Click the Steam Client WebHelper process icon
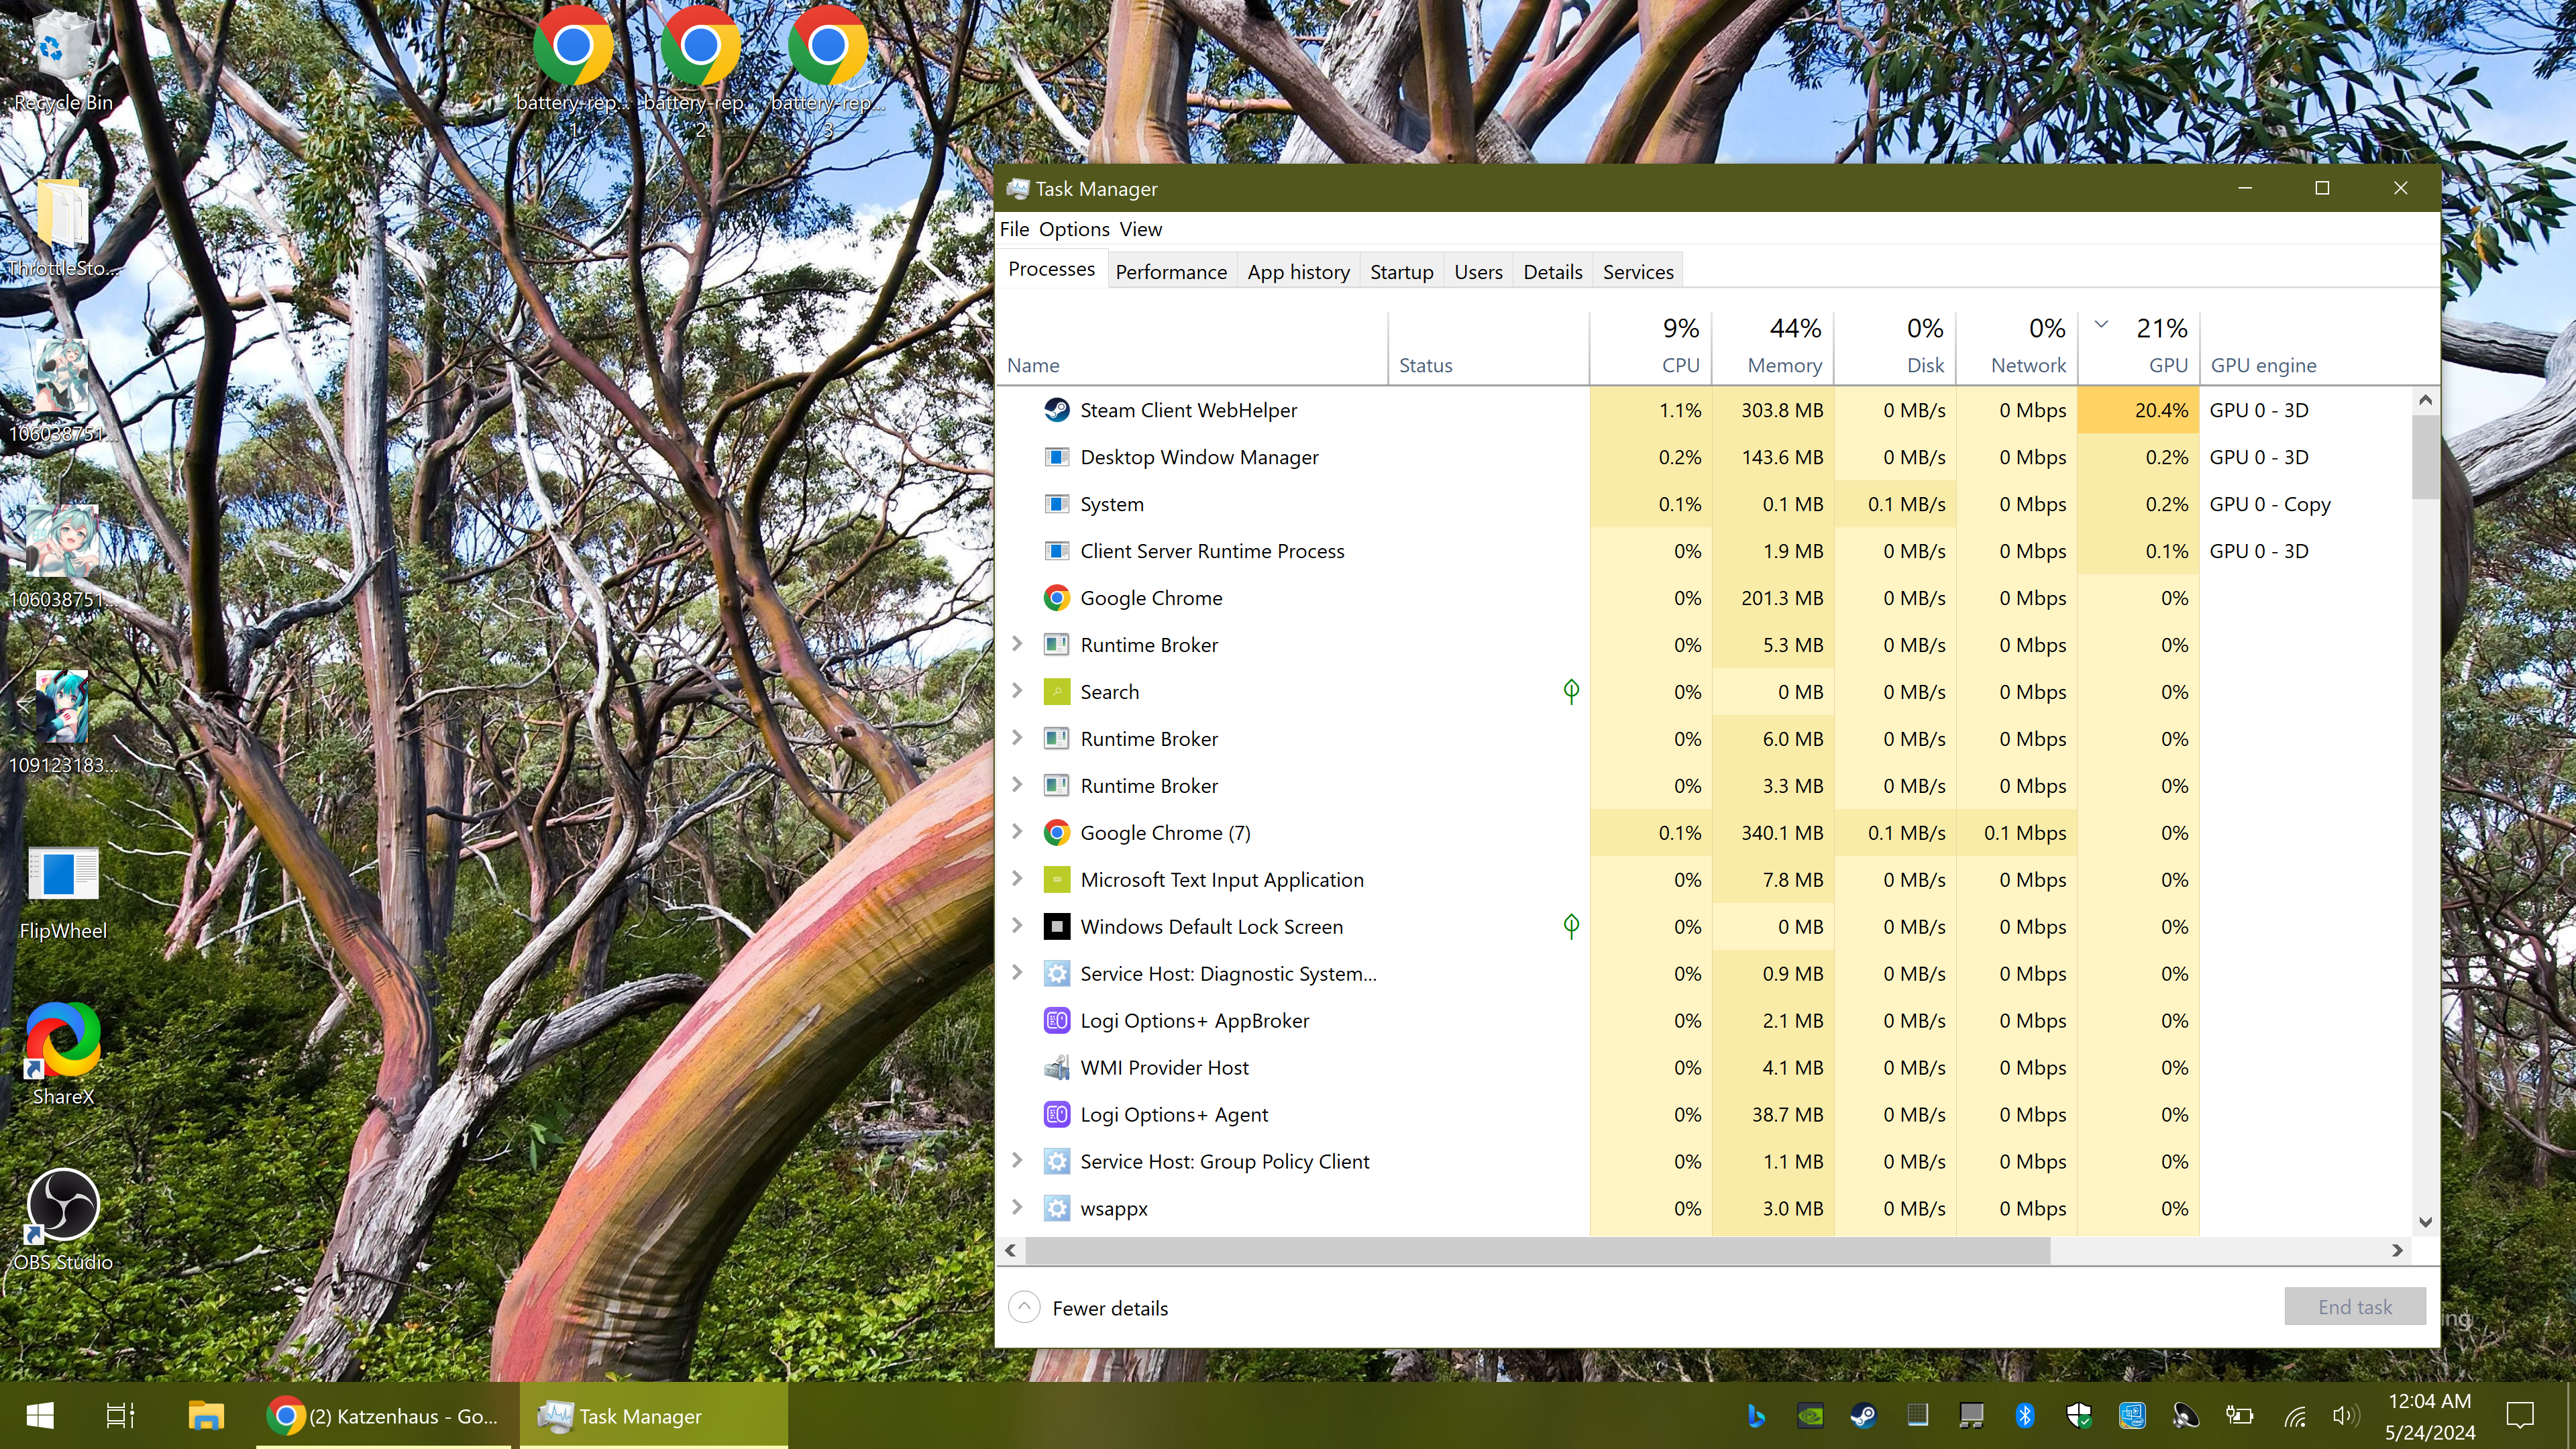Viewport: 2576px width, 1449px height. point(1056,410)
